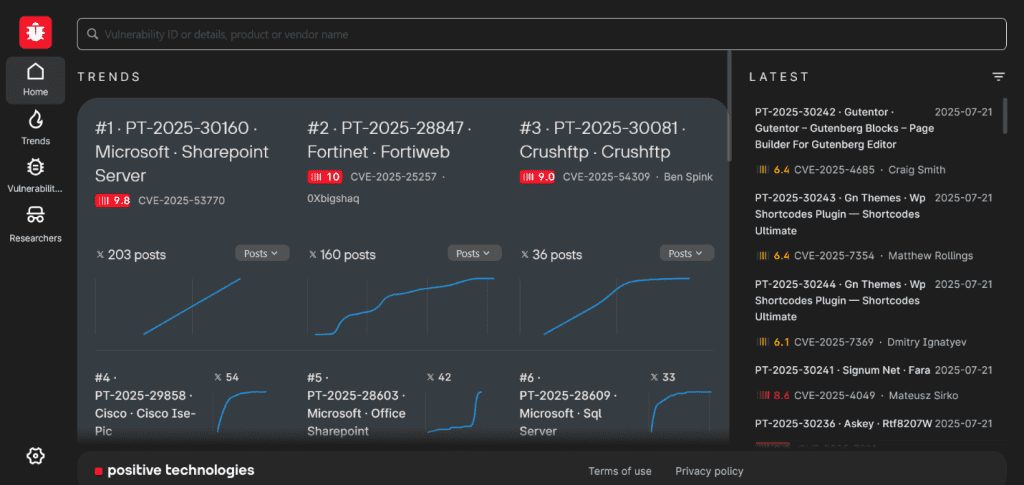Open trend #1 Microsoft Sharepoint Server

(175, 152)
